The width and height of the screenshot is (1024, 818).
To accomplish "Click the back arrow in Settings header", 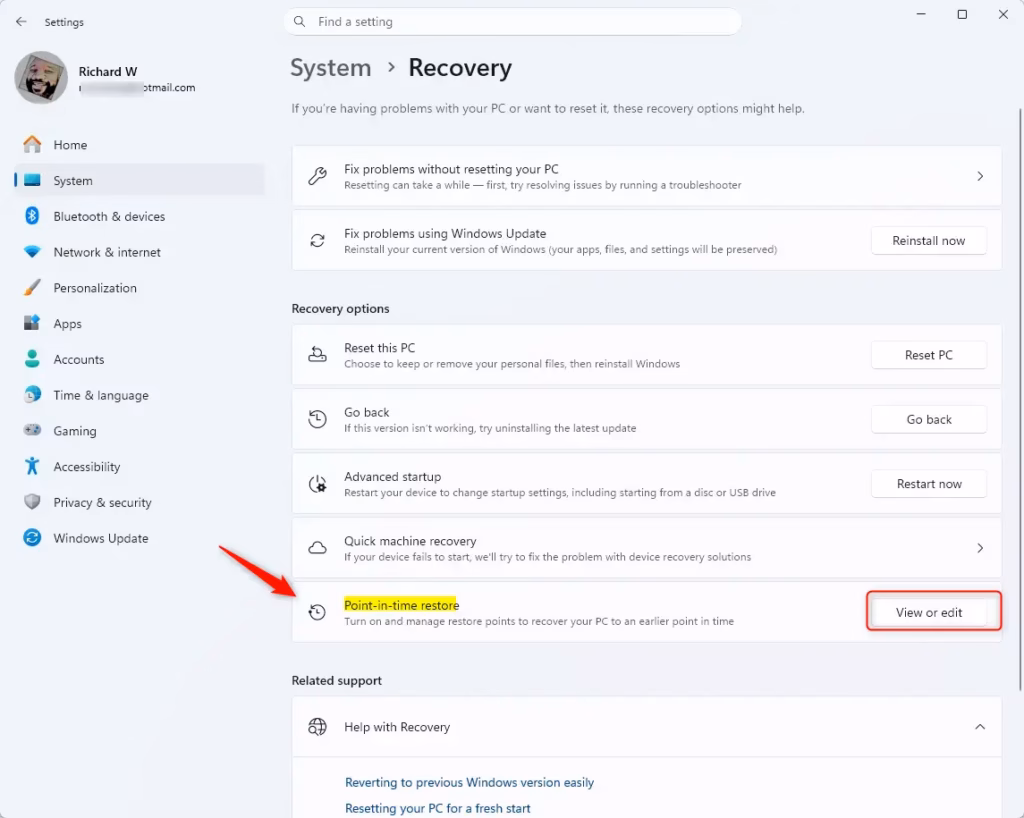I will point(21,22).
